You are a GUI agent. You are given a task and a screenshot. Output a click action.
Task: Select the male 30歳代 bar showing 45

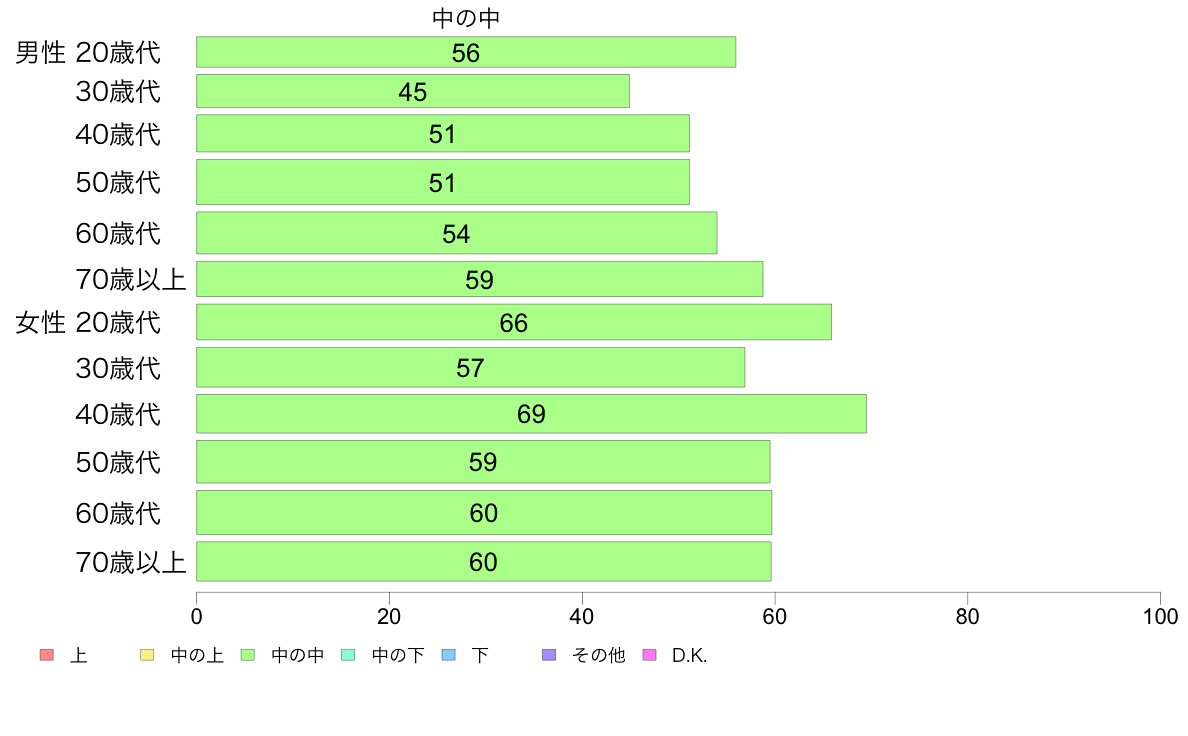(413, 91)
